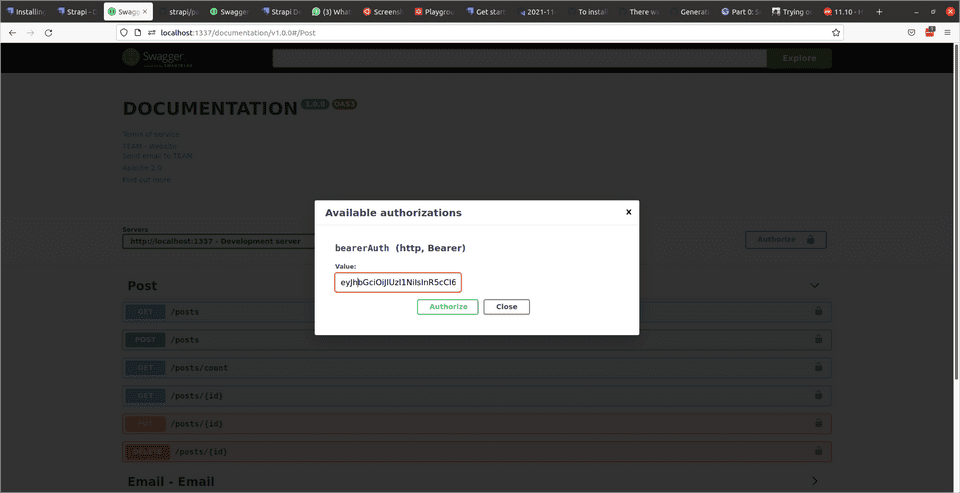
Task: Switch to the Screensh browser tab
Action: point(384,12)
